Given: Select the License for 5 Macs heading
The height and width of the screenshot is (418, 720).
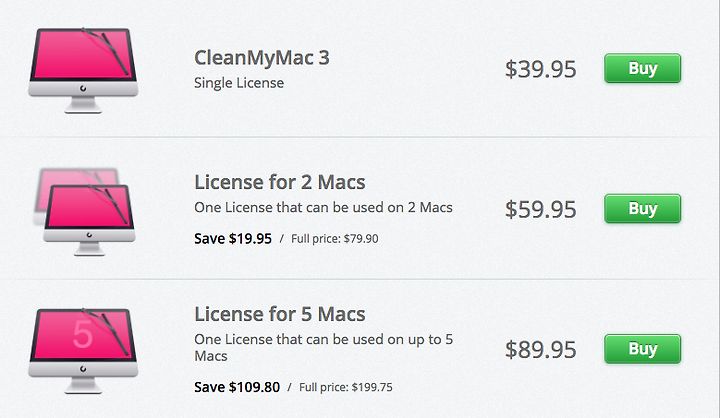Looking at the screenshot, I should coord(280,314).
